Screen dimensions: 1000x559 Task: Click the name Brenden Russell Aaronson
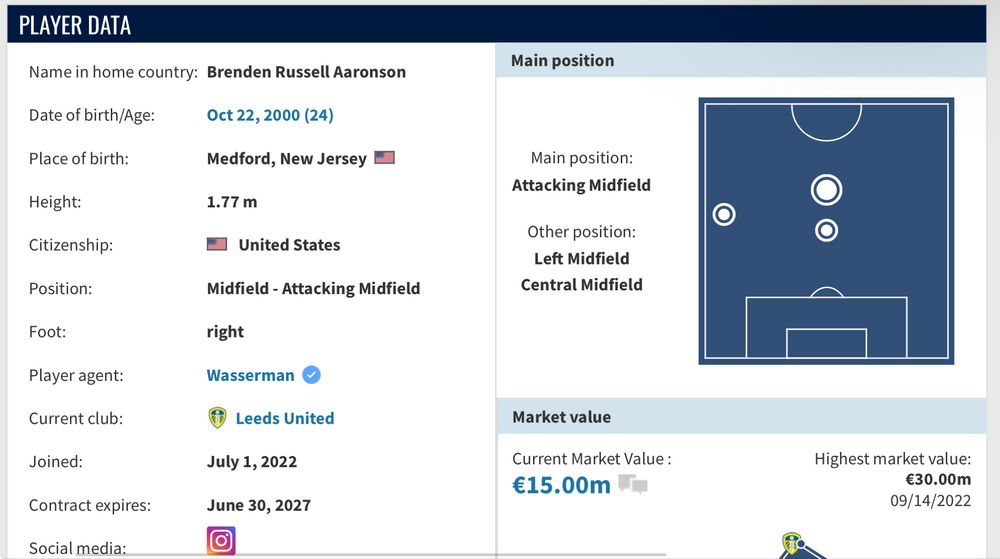click(x=306, y=72)
